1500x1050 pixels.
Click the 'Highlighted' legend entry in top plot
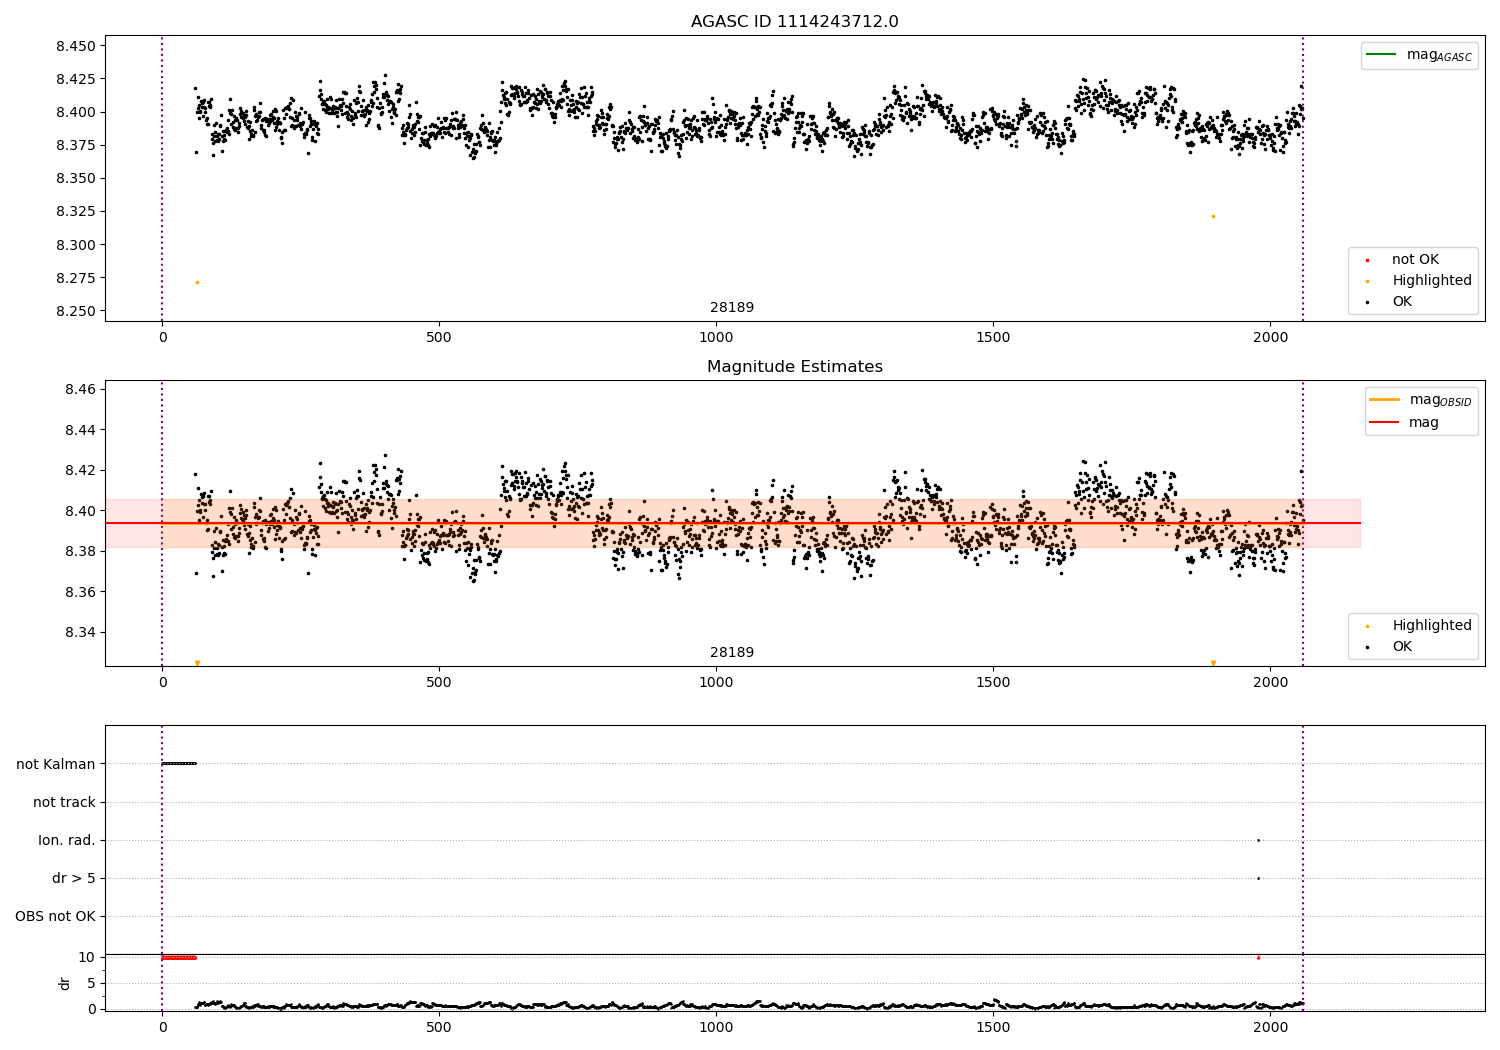pyautogui.click(x=1419, y=281)
